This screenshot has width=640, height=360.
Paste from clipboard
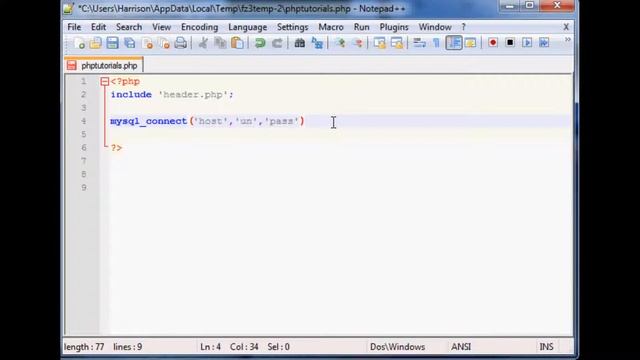(238, 43)
